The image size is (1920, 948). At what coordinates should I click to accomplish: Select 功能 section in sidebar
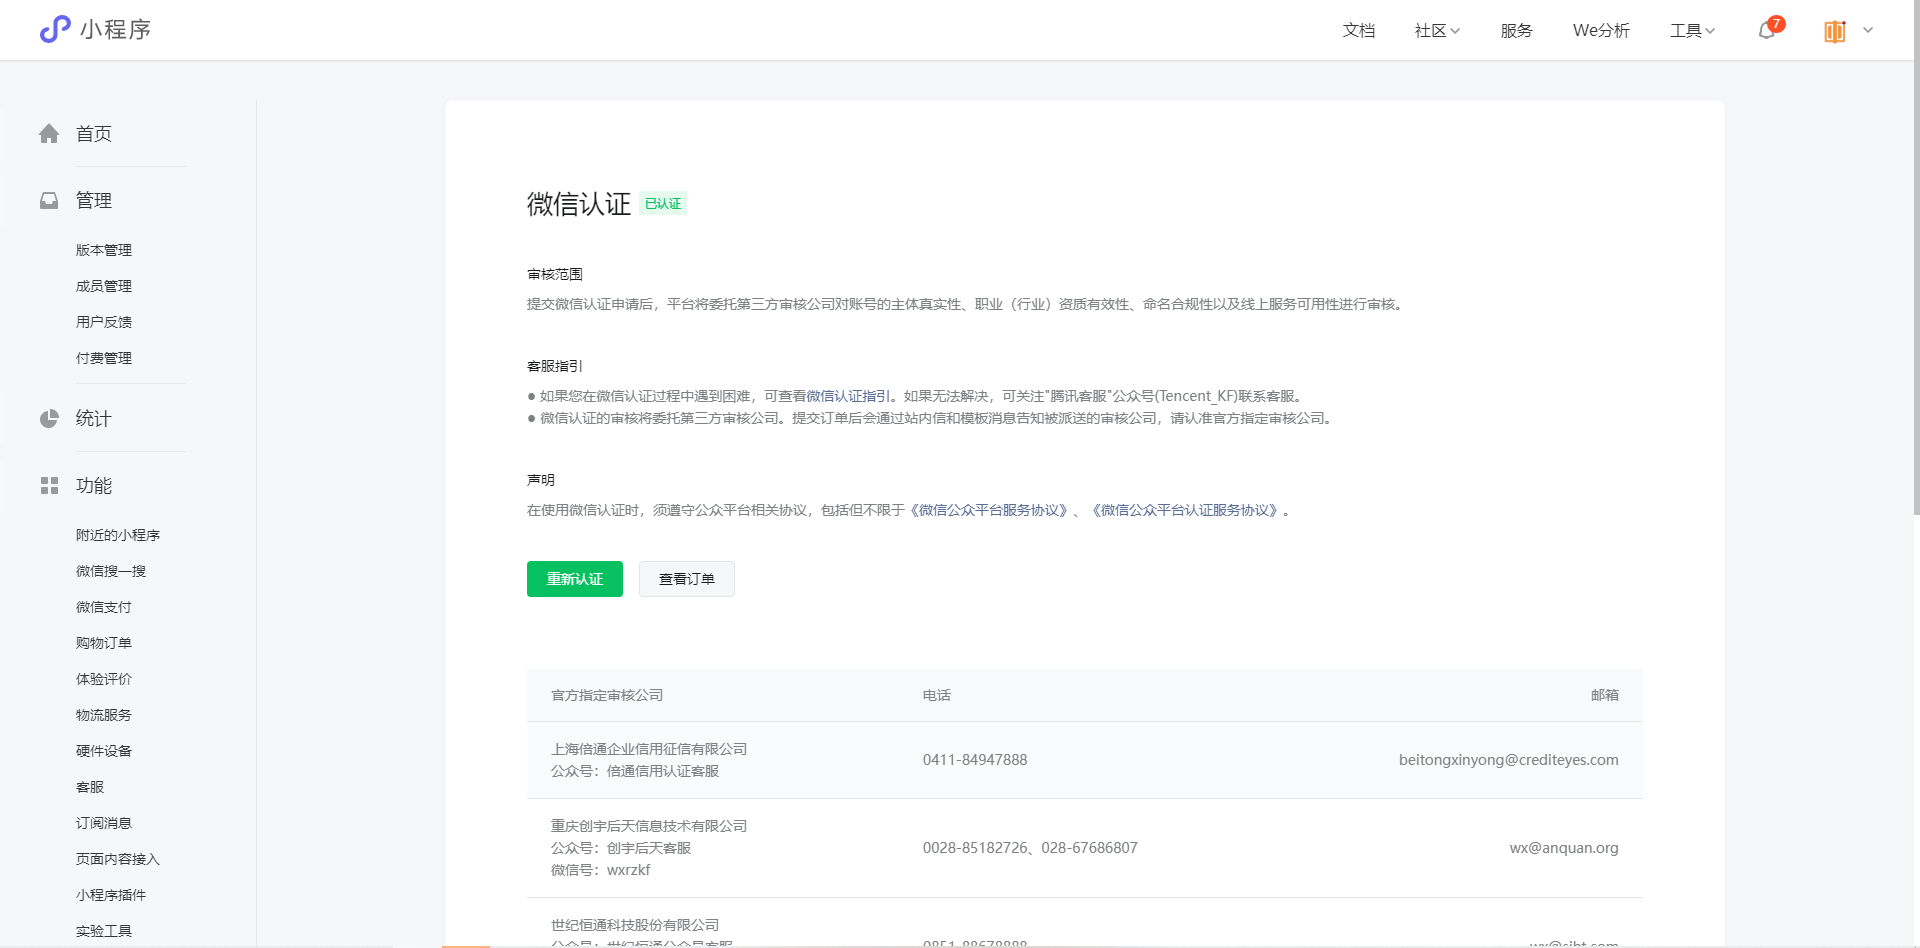point(94,486)
